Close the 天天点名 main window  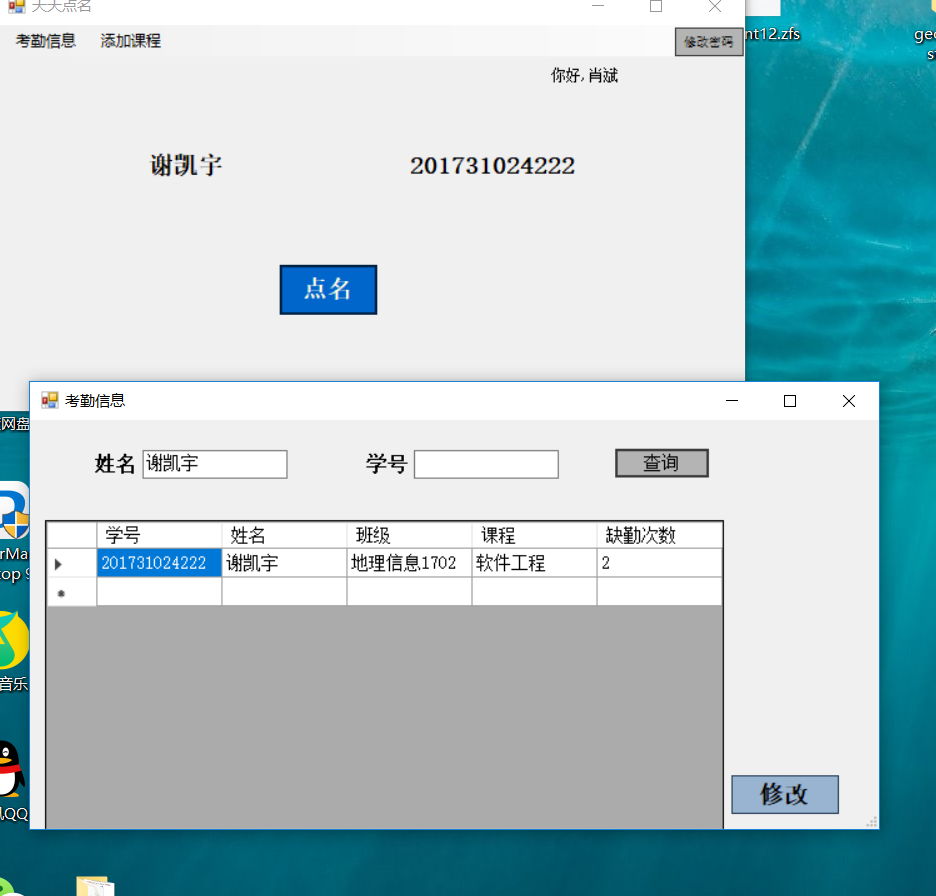(715, 7)
